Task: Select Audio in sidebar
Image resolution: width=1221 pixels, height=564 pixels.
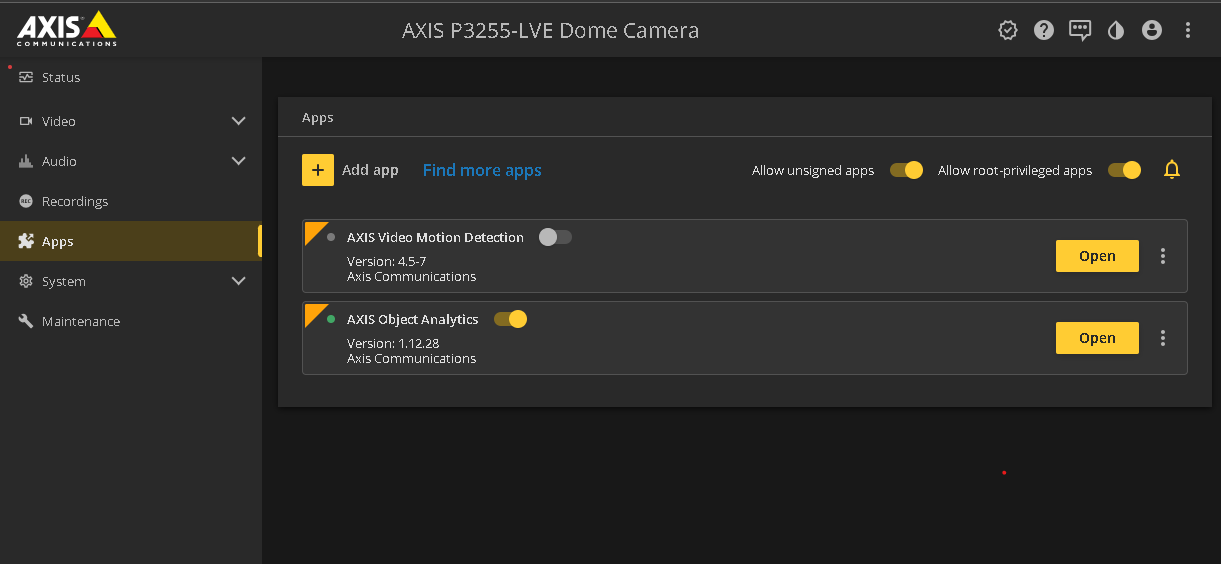Action: coord(131,161)
